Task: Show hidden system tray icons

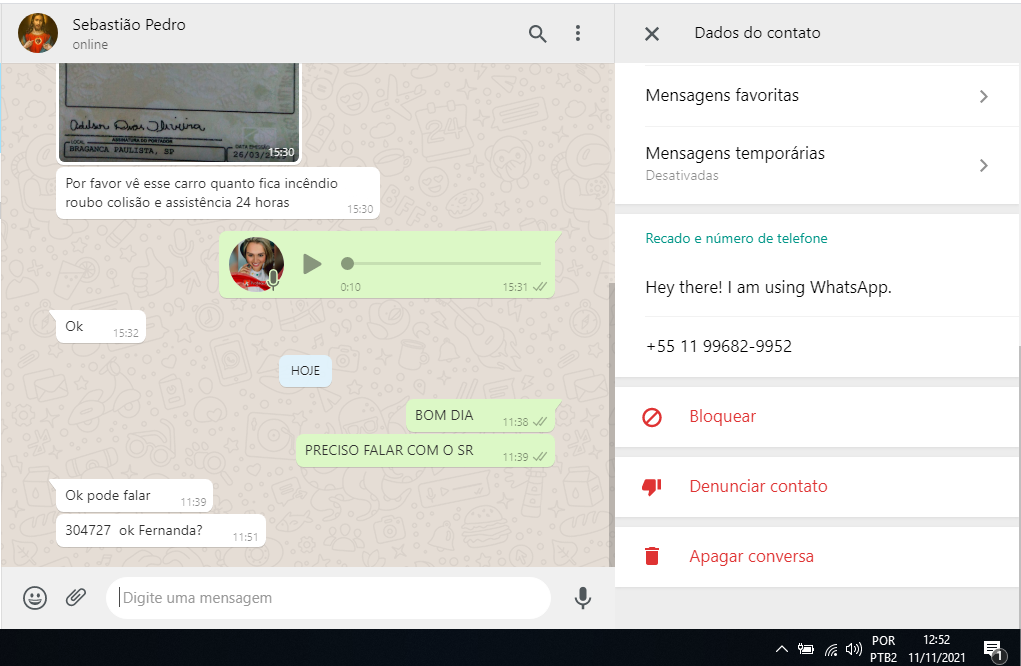Action: point(782,649)
